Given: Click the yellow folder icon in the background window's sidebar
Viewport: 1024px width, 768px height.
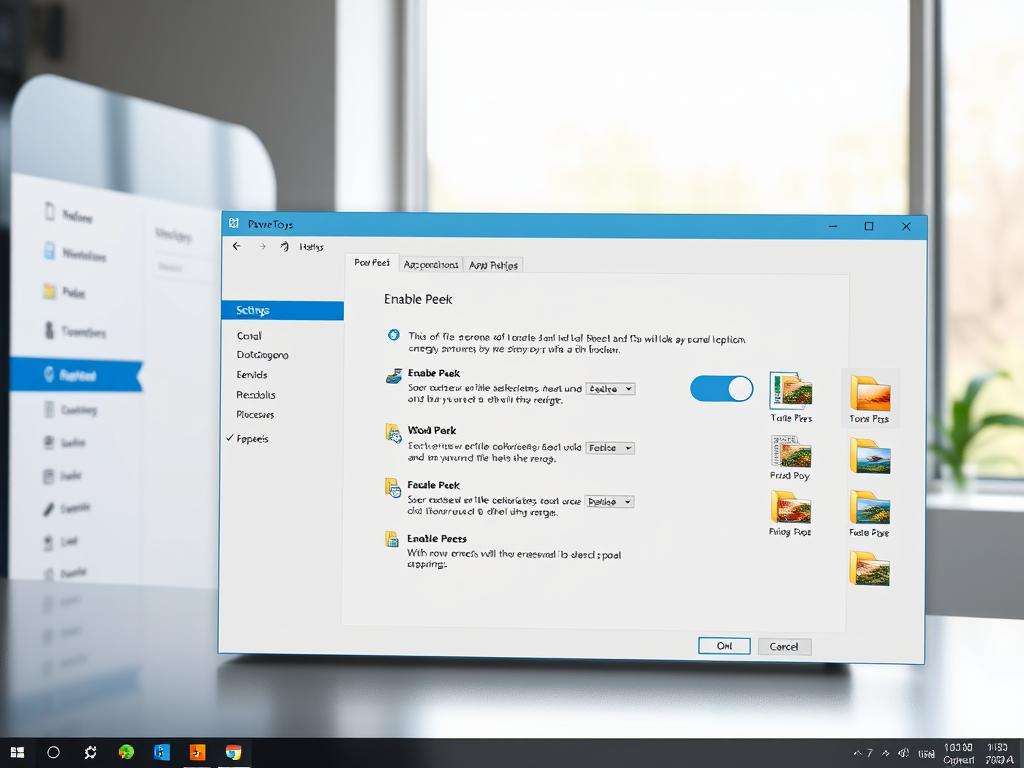Looking at the screenshot, I should pos(50,291).
